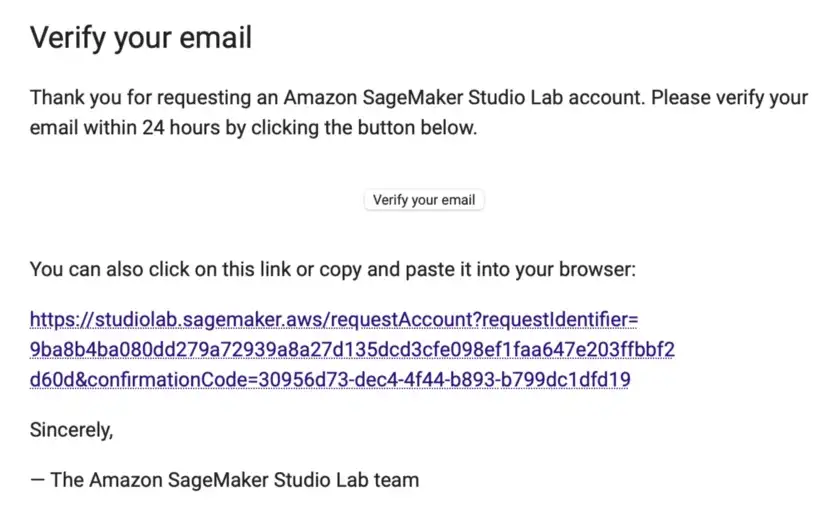
Task: Click the words paste it into your browser
Action: 521,269
